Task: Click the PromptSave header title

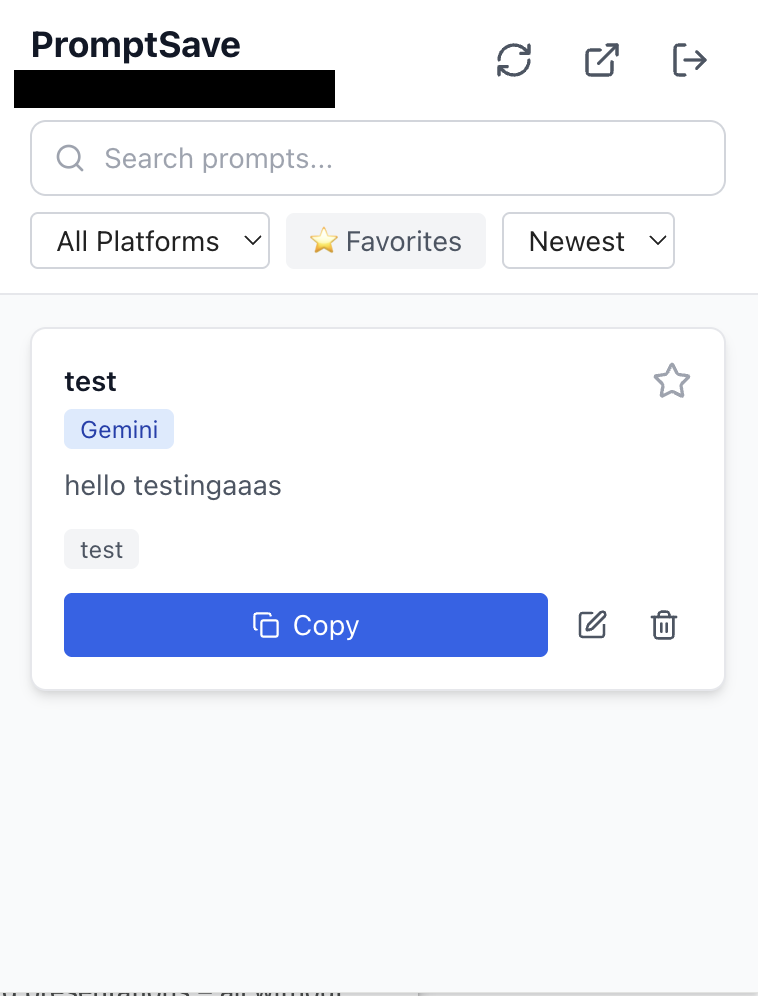Action: tap(136, 45)
